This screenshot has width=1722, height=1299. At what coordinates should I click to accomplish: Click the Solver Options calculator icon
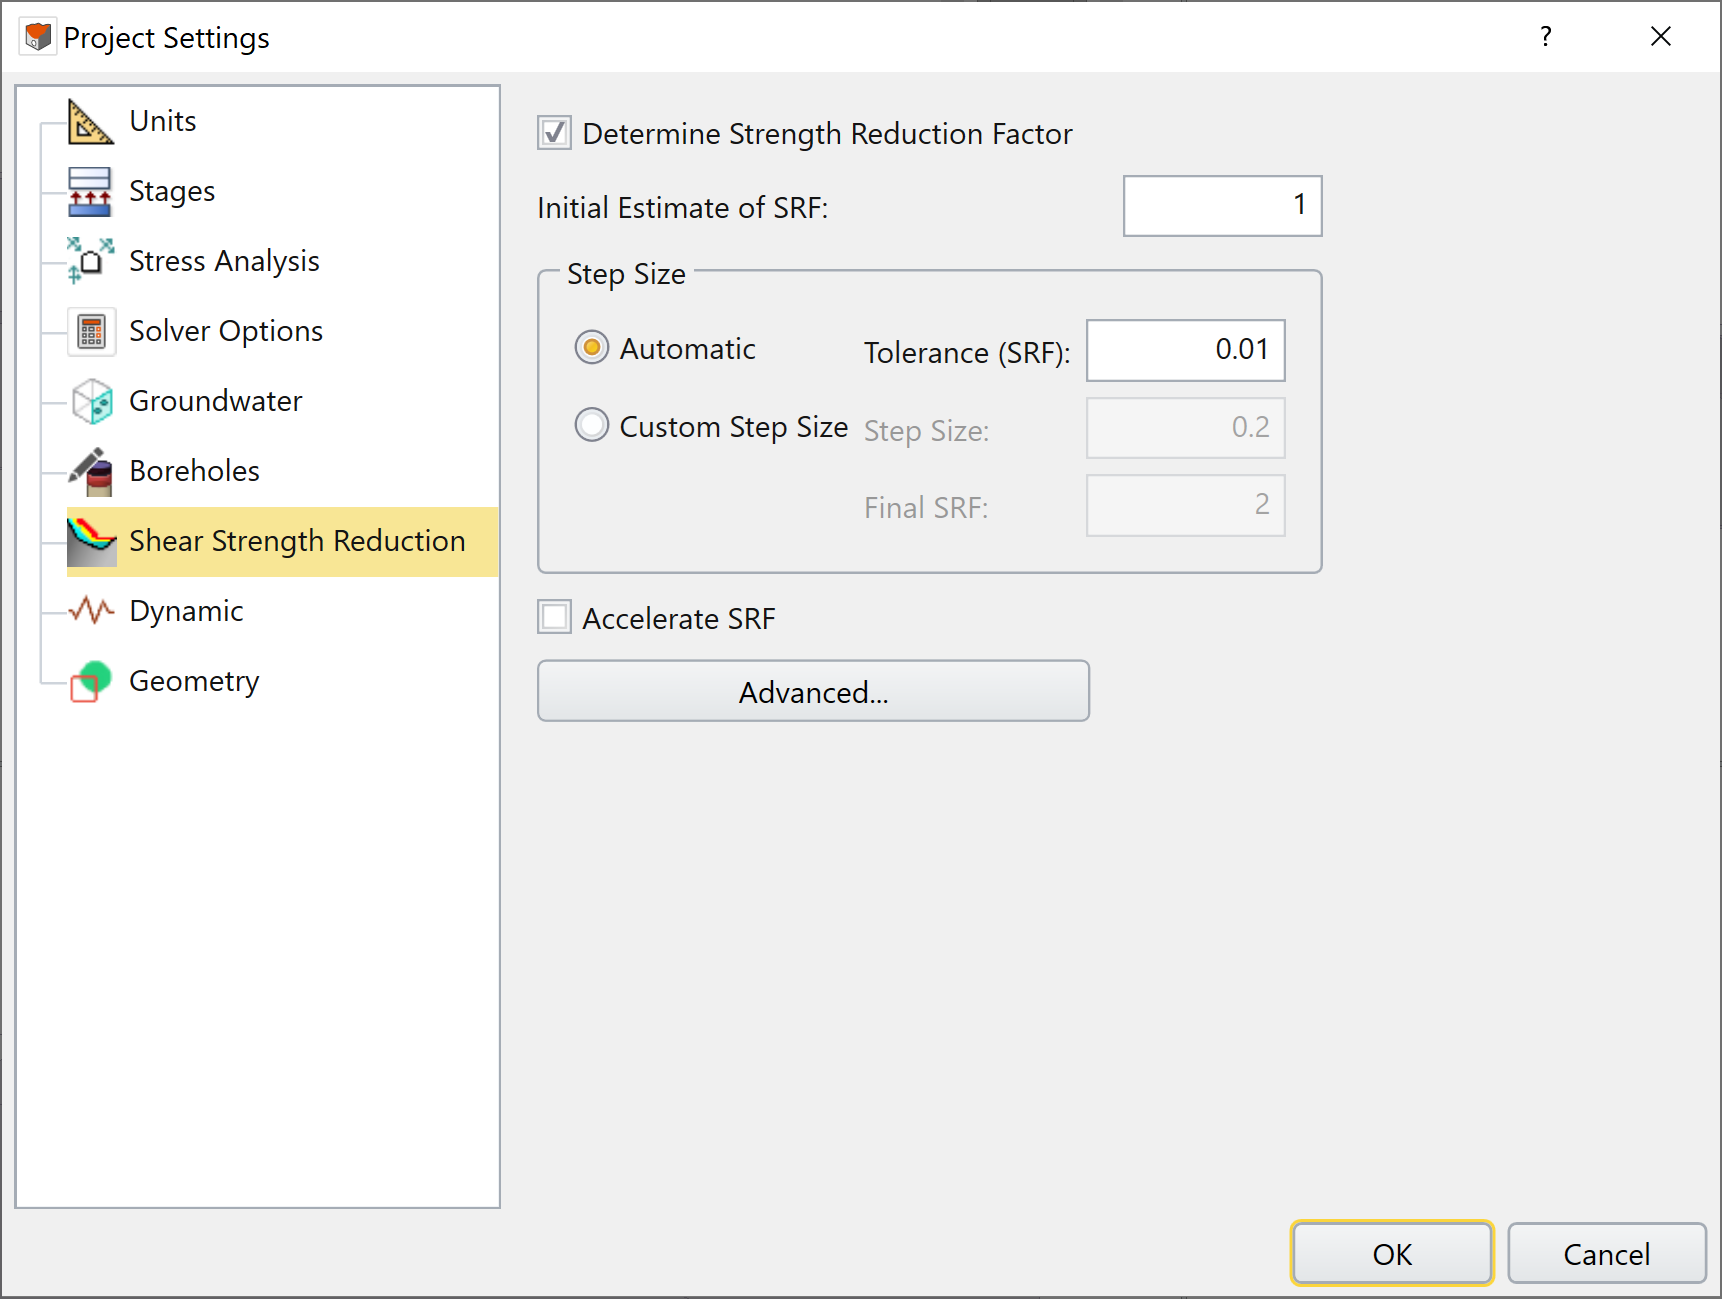(x=91, y=331)
